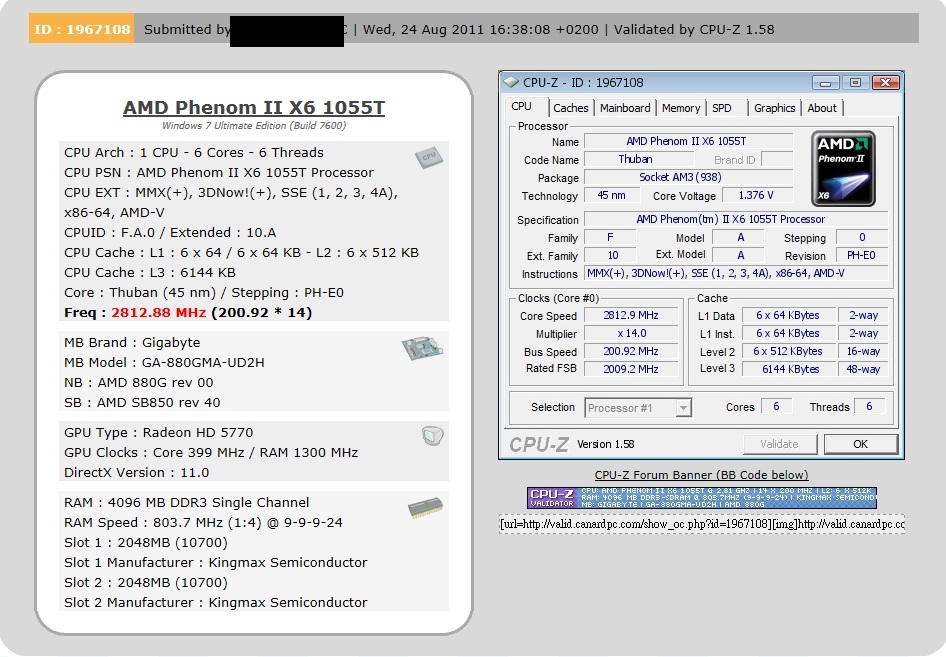Click the MB Model GA-880GMA-UD2H line
Screen dimensions: 946x657
[164, 363]
